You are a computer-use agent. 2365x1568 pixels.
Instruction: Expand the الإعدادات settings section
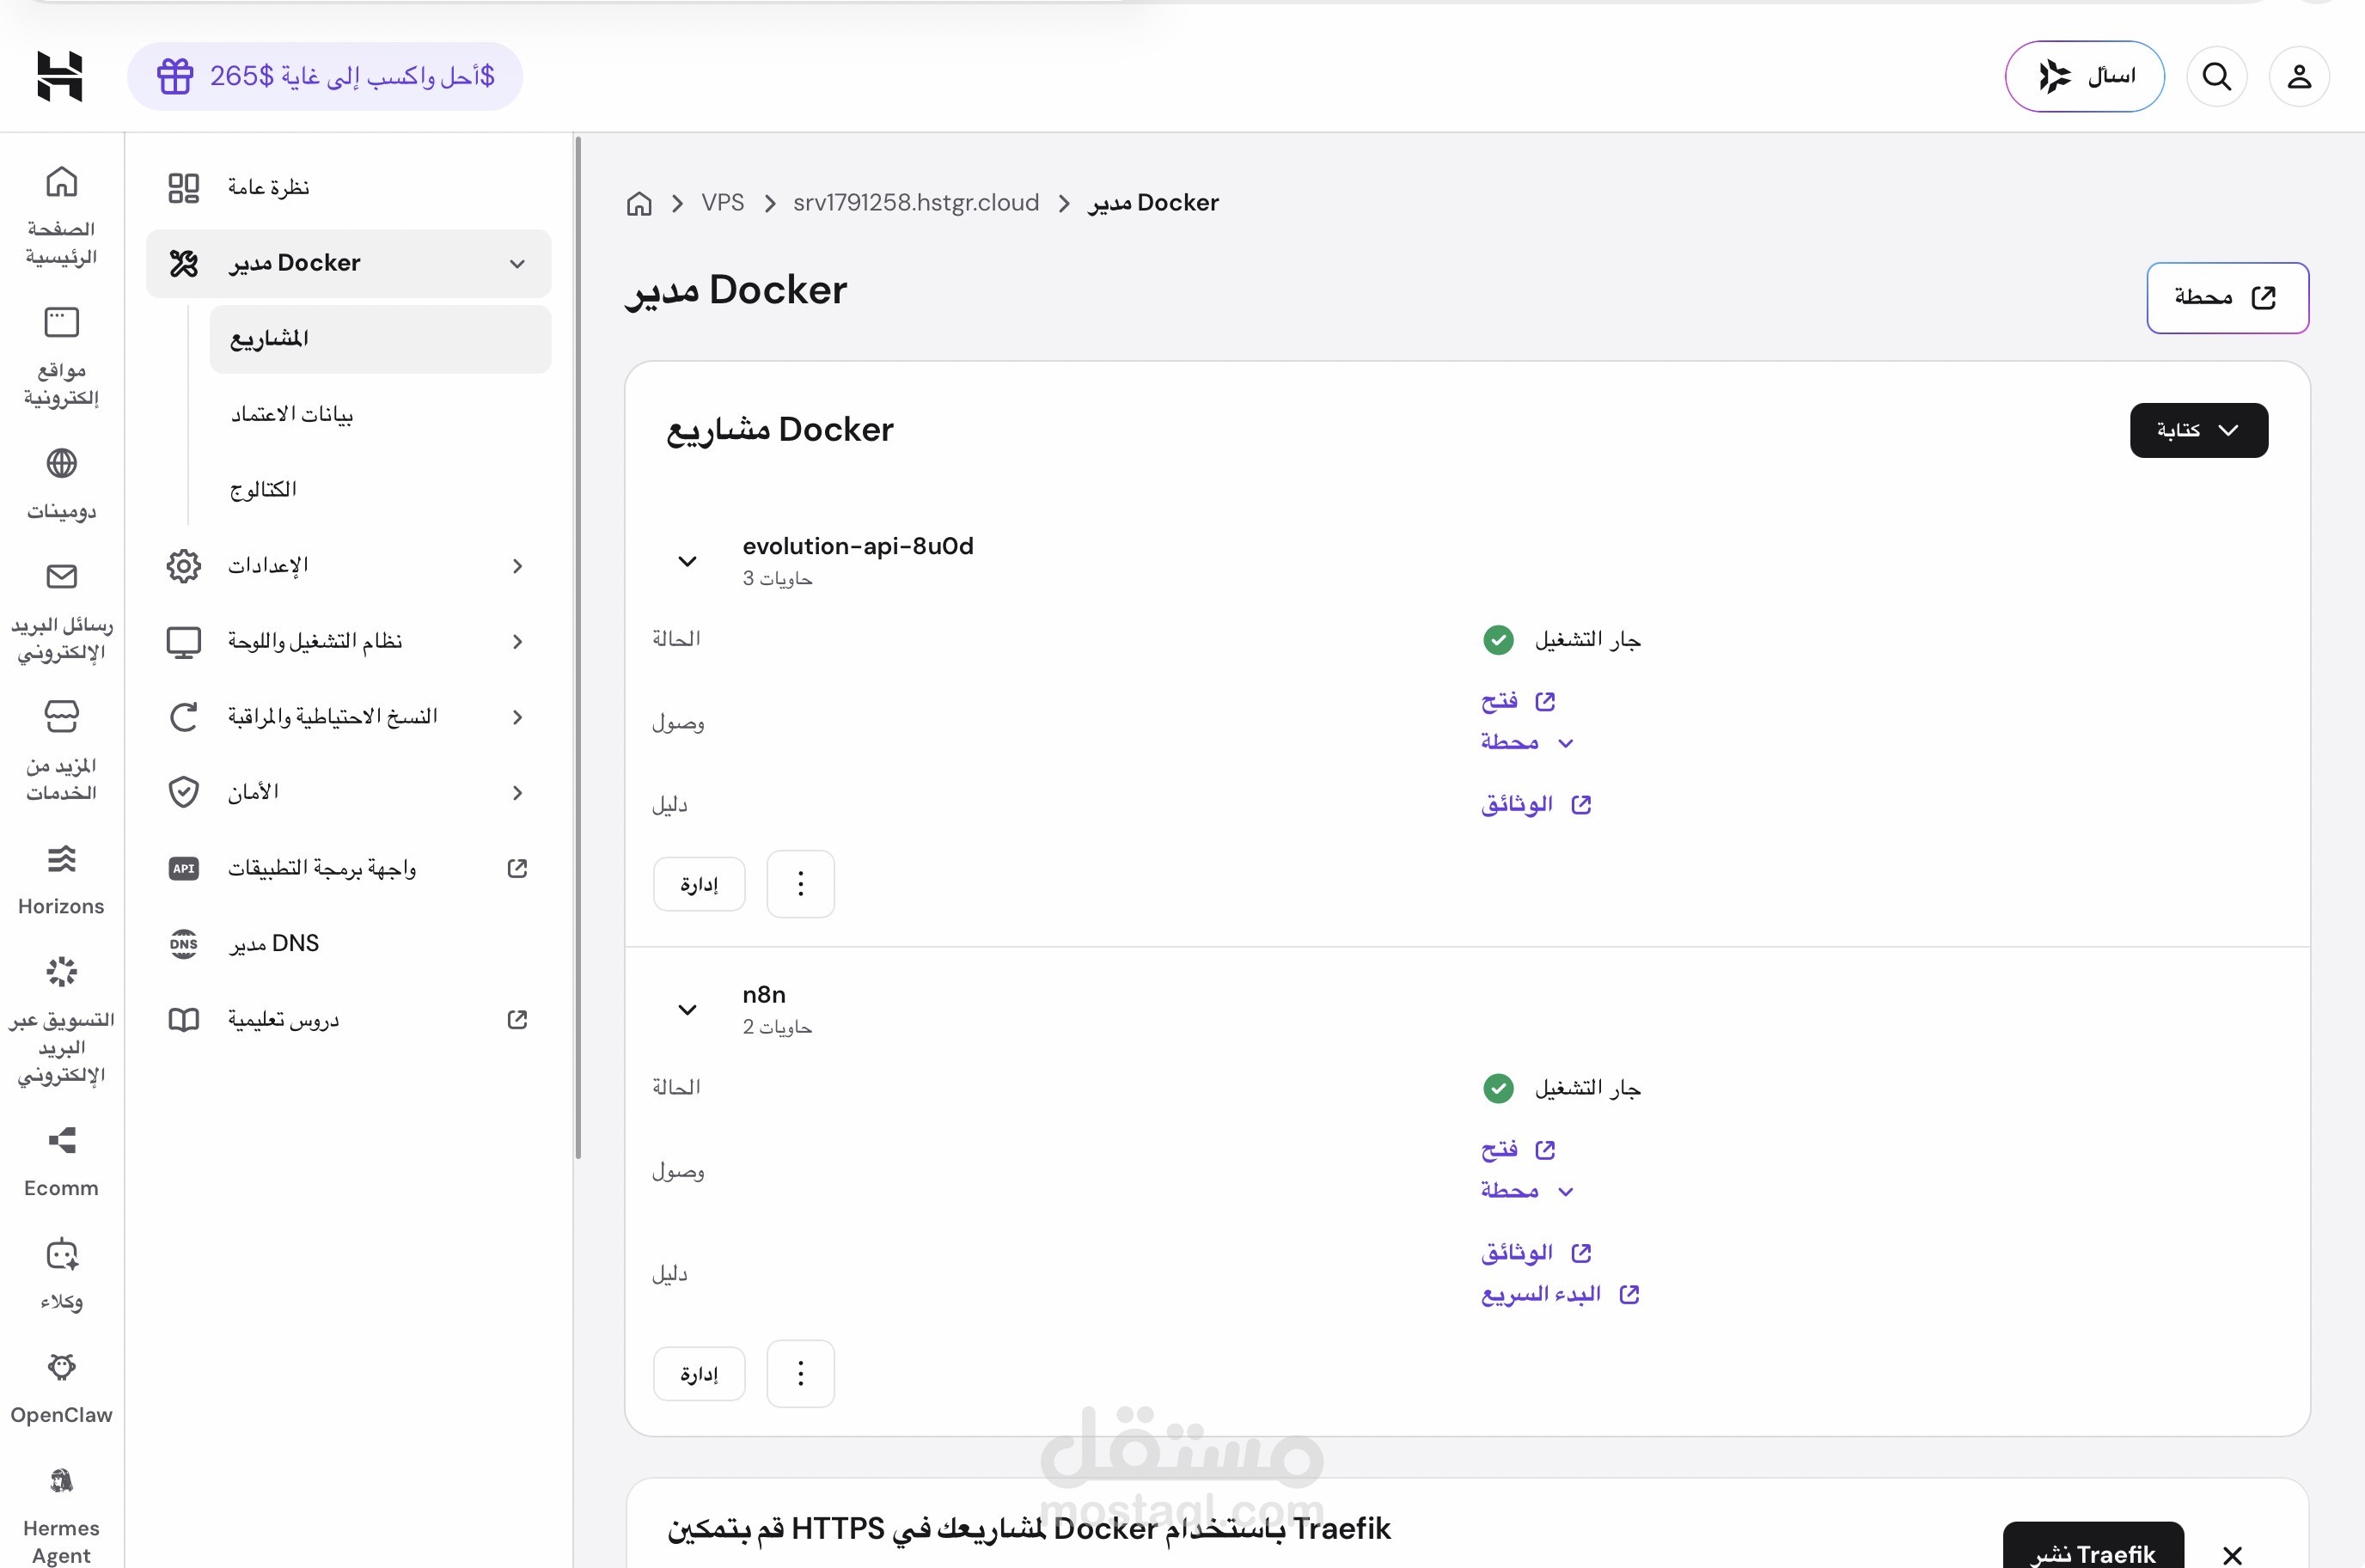tap(349, 566)
